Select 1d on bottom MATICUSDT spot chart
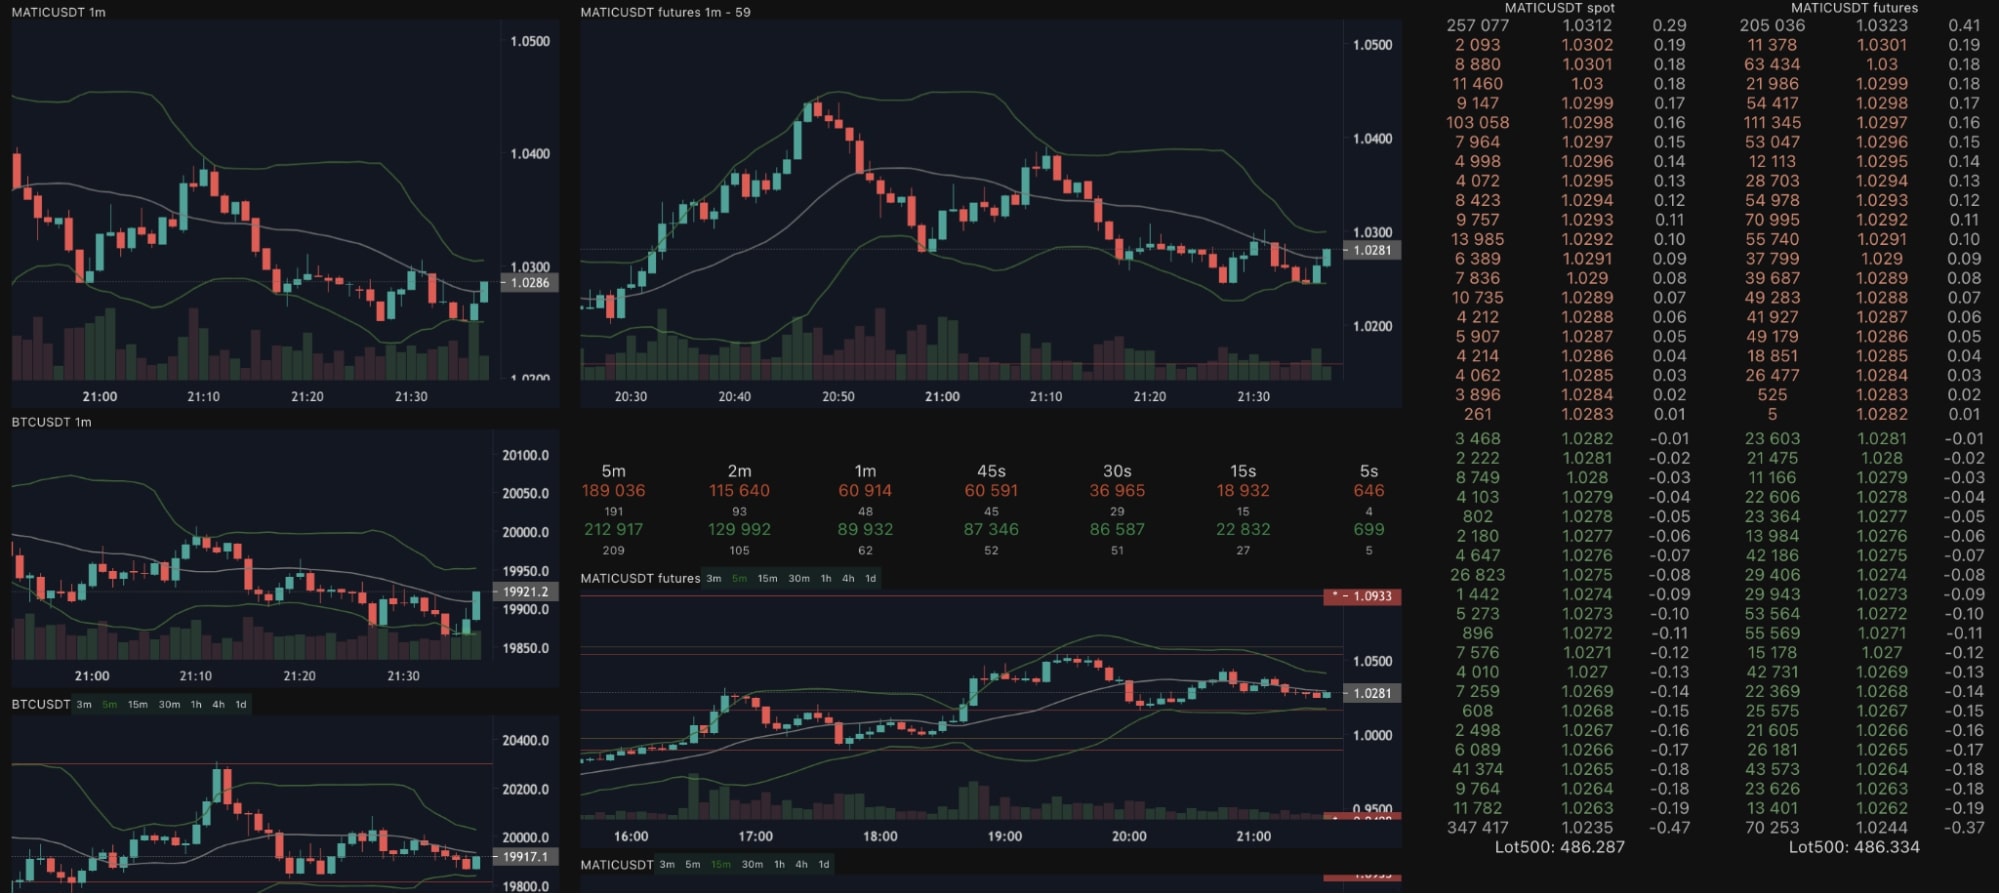 (824, 865)
